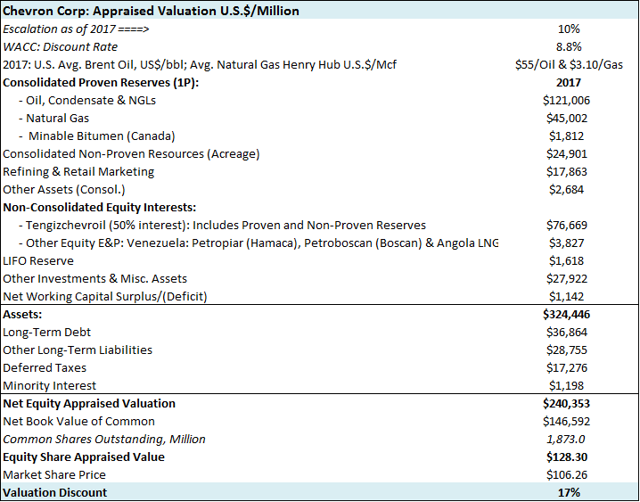Viewport: 640px width, 502px height.
Task: Select the $1,142 value
Action: [567, 296]
